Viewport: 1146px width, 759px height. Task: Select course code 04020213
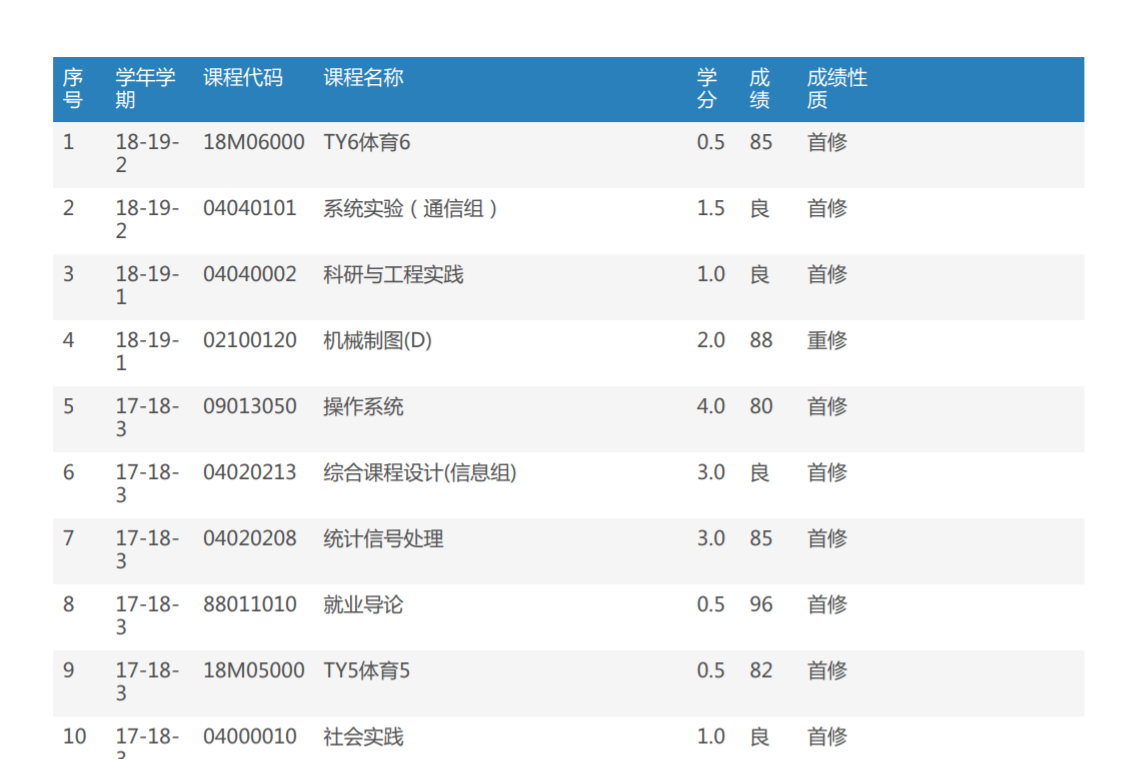coord(250,472)
